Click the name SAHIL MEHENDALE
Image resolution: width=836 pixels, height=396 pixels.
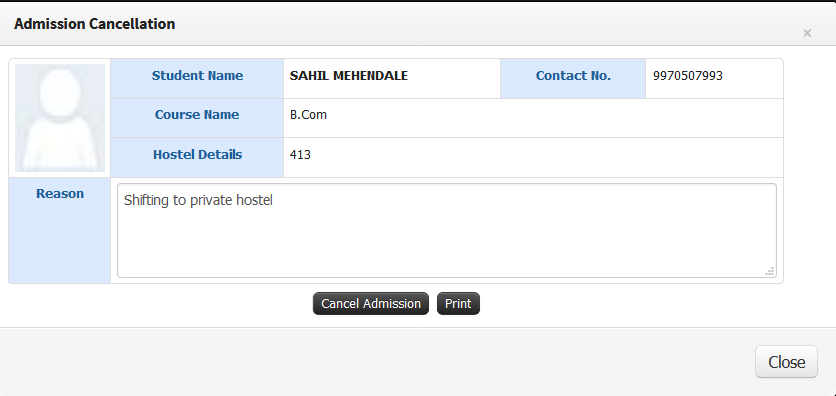[349, 76]
